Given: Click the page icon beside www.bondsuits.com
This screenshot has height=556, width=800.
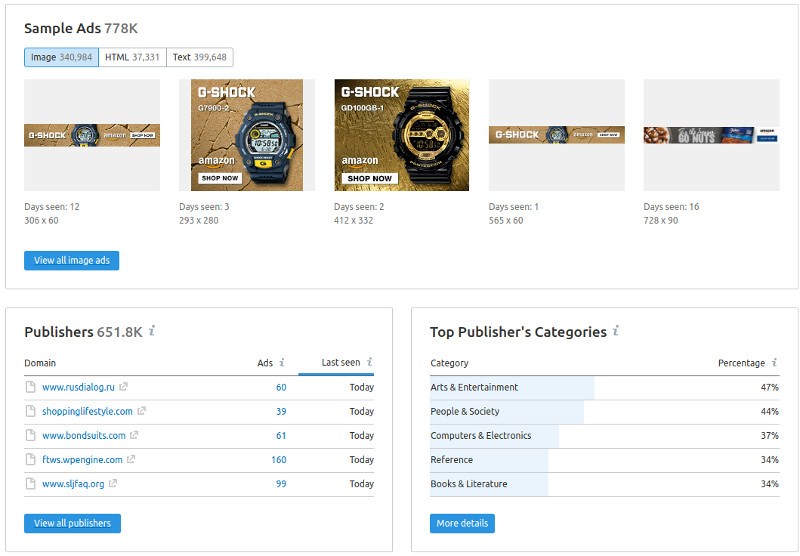Looking at the screenshot, I should [x=31, y=435].
